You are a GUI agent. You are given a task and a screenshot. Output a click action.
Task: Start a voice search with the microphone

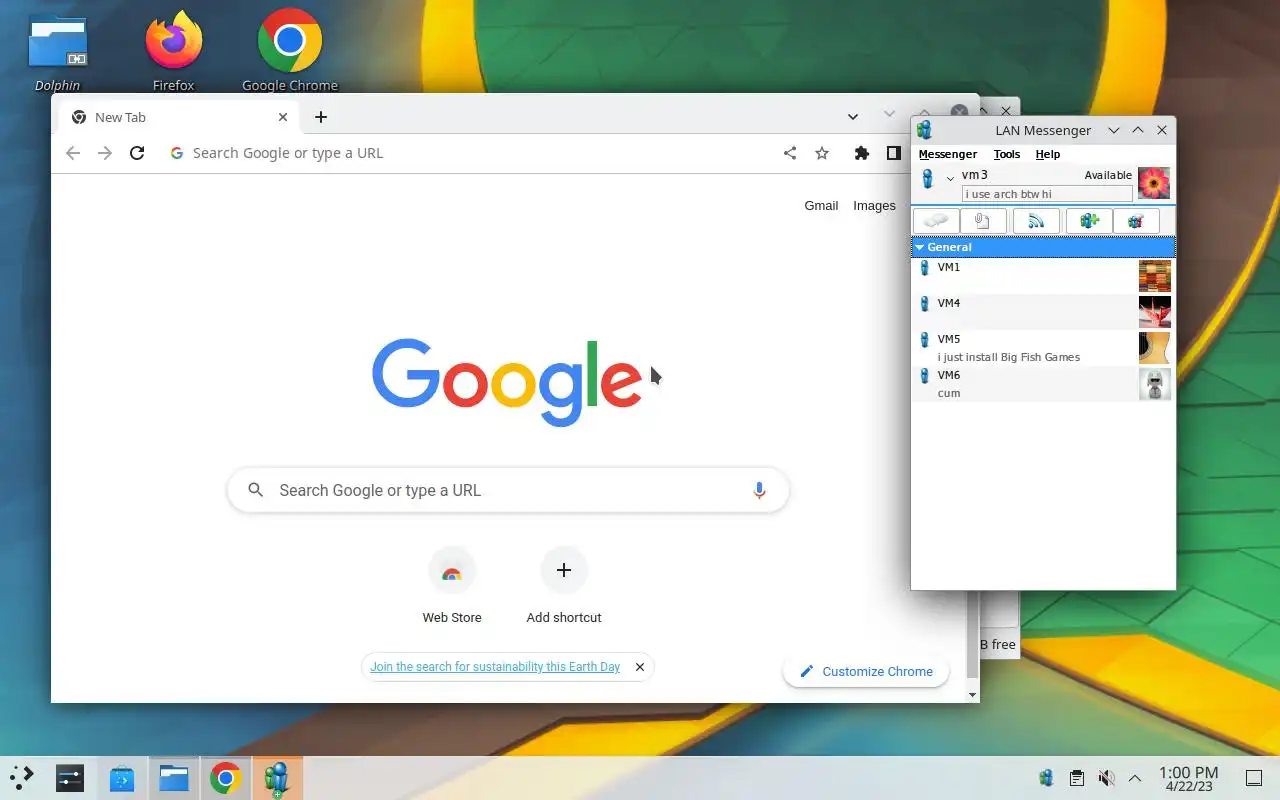pyautogui.click(x=759, y=490)
